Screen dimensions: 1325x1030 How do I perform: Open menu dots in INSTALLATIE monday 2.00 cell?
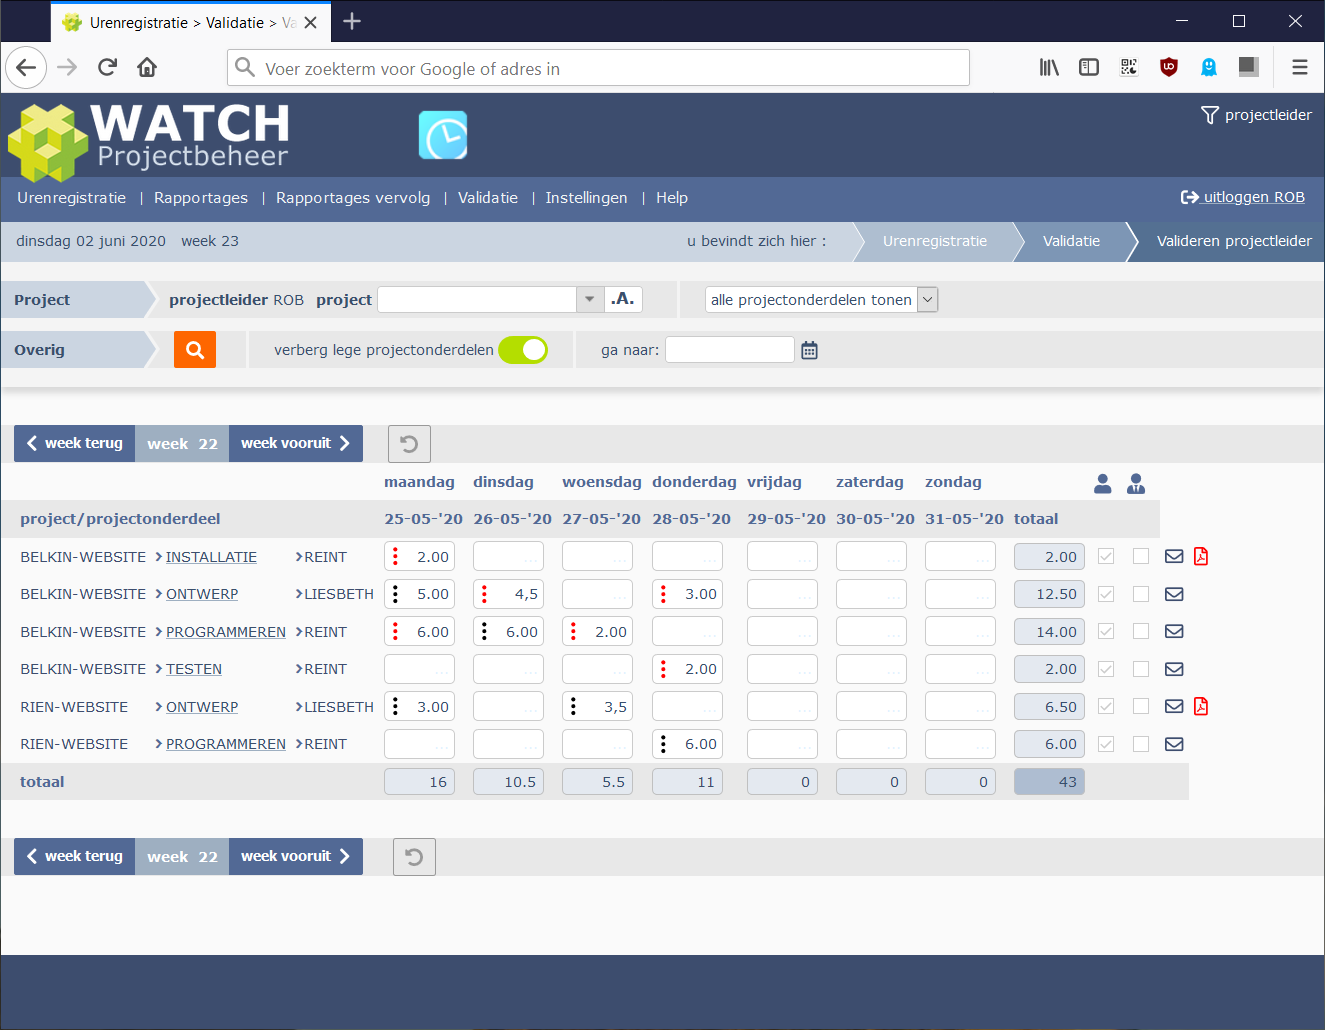pos(395,557)
